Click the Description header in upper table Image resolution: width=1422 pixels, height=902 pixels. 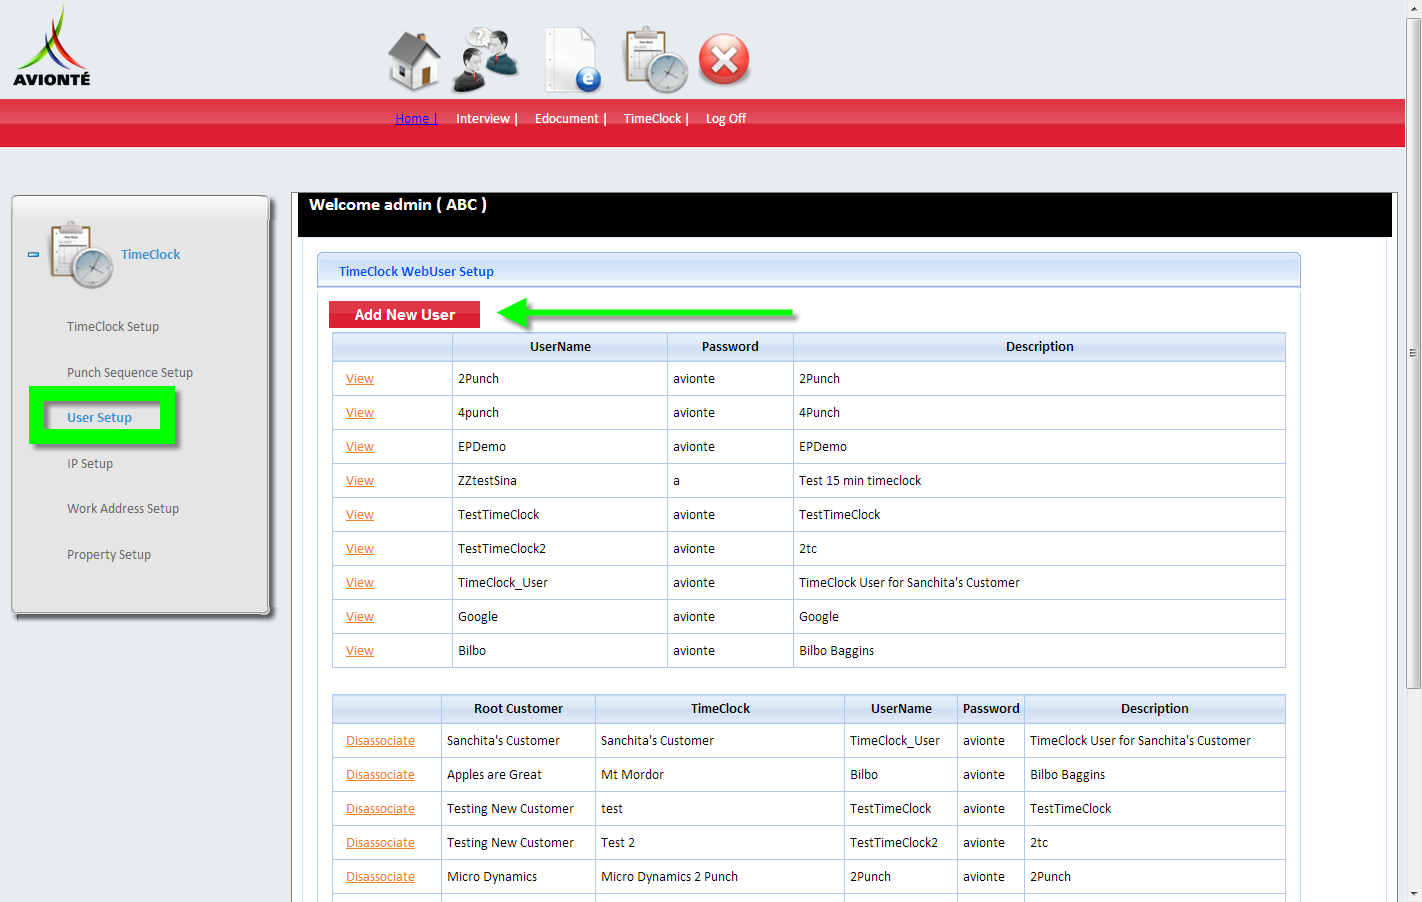pos(1039,347)
